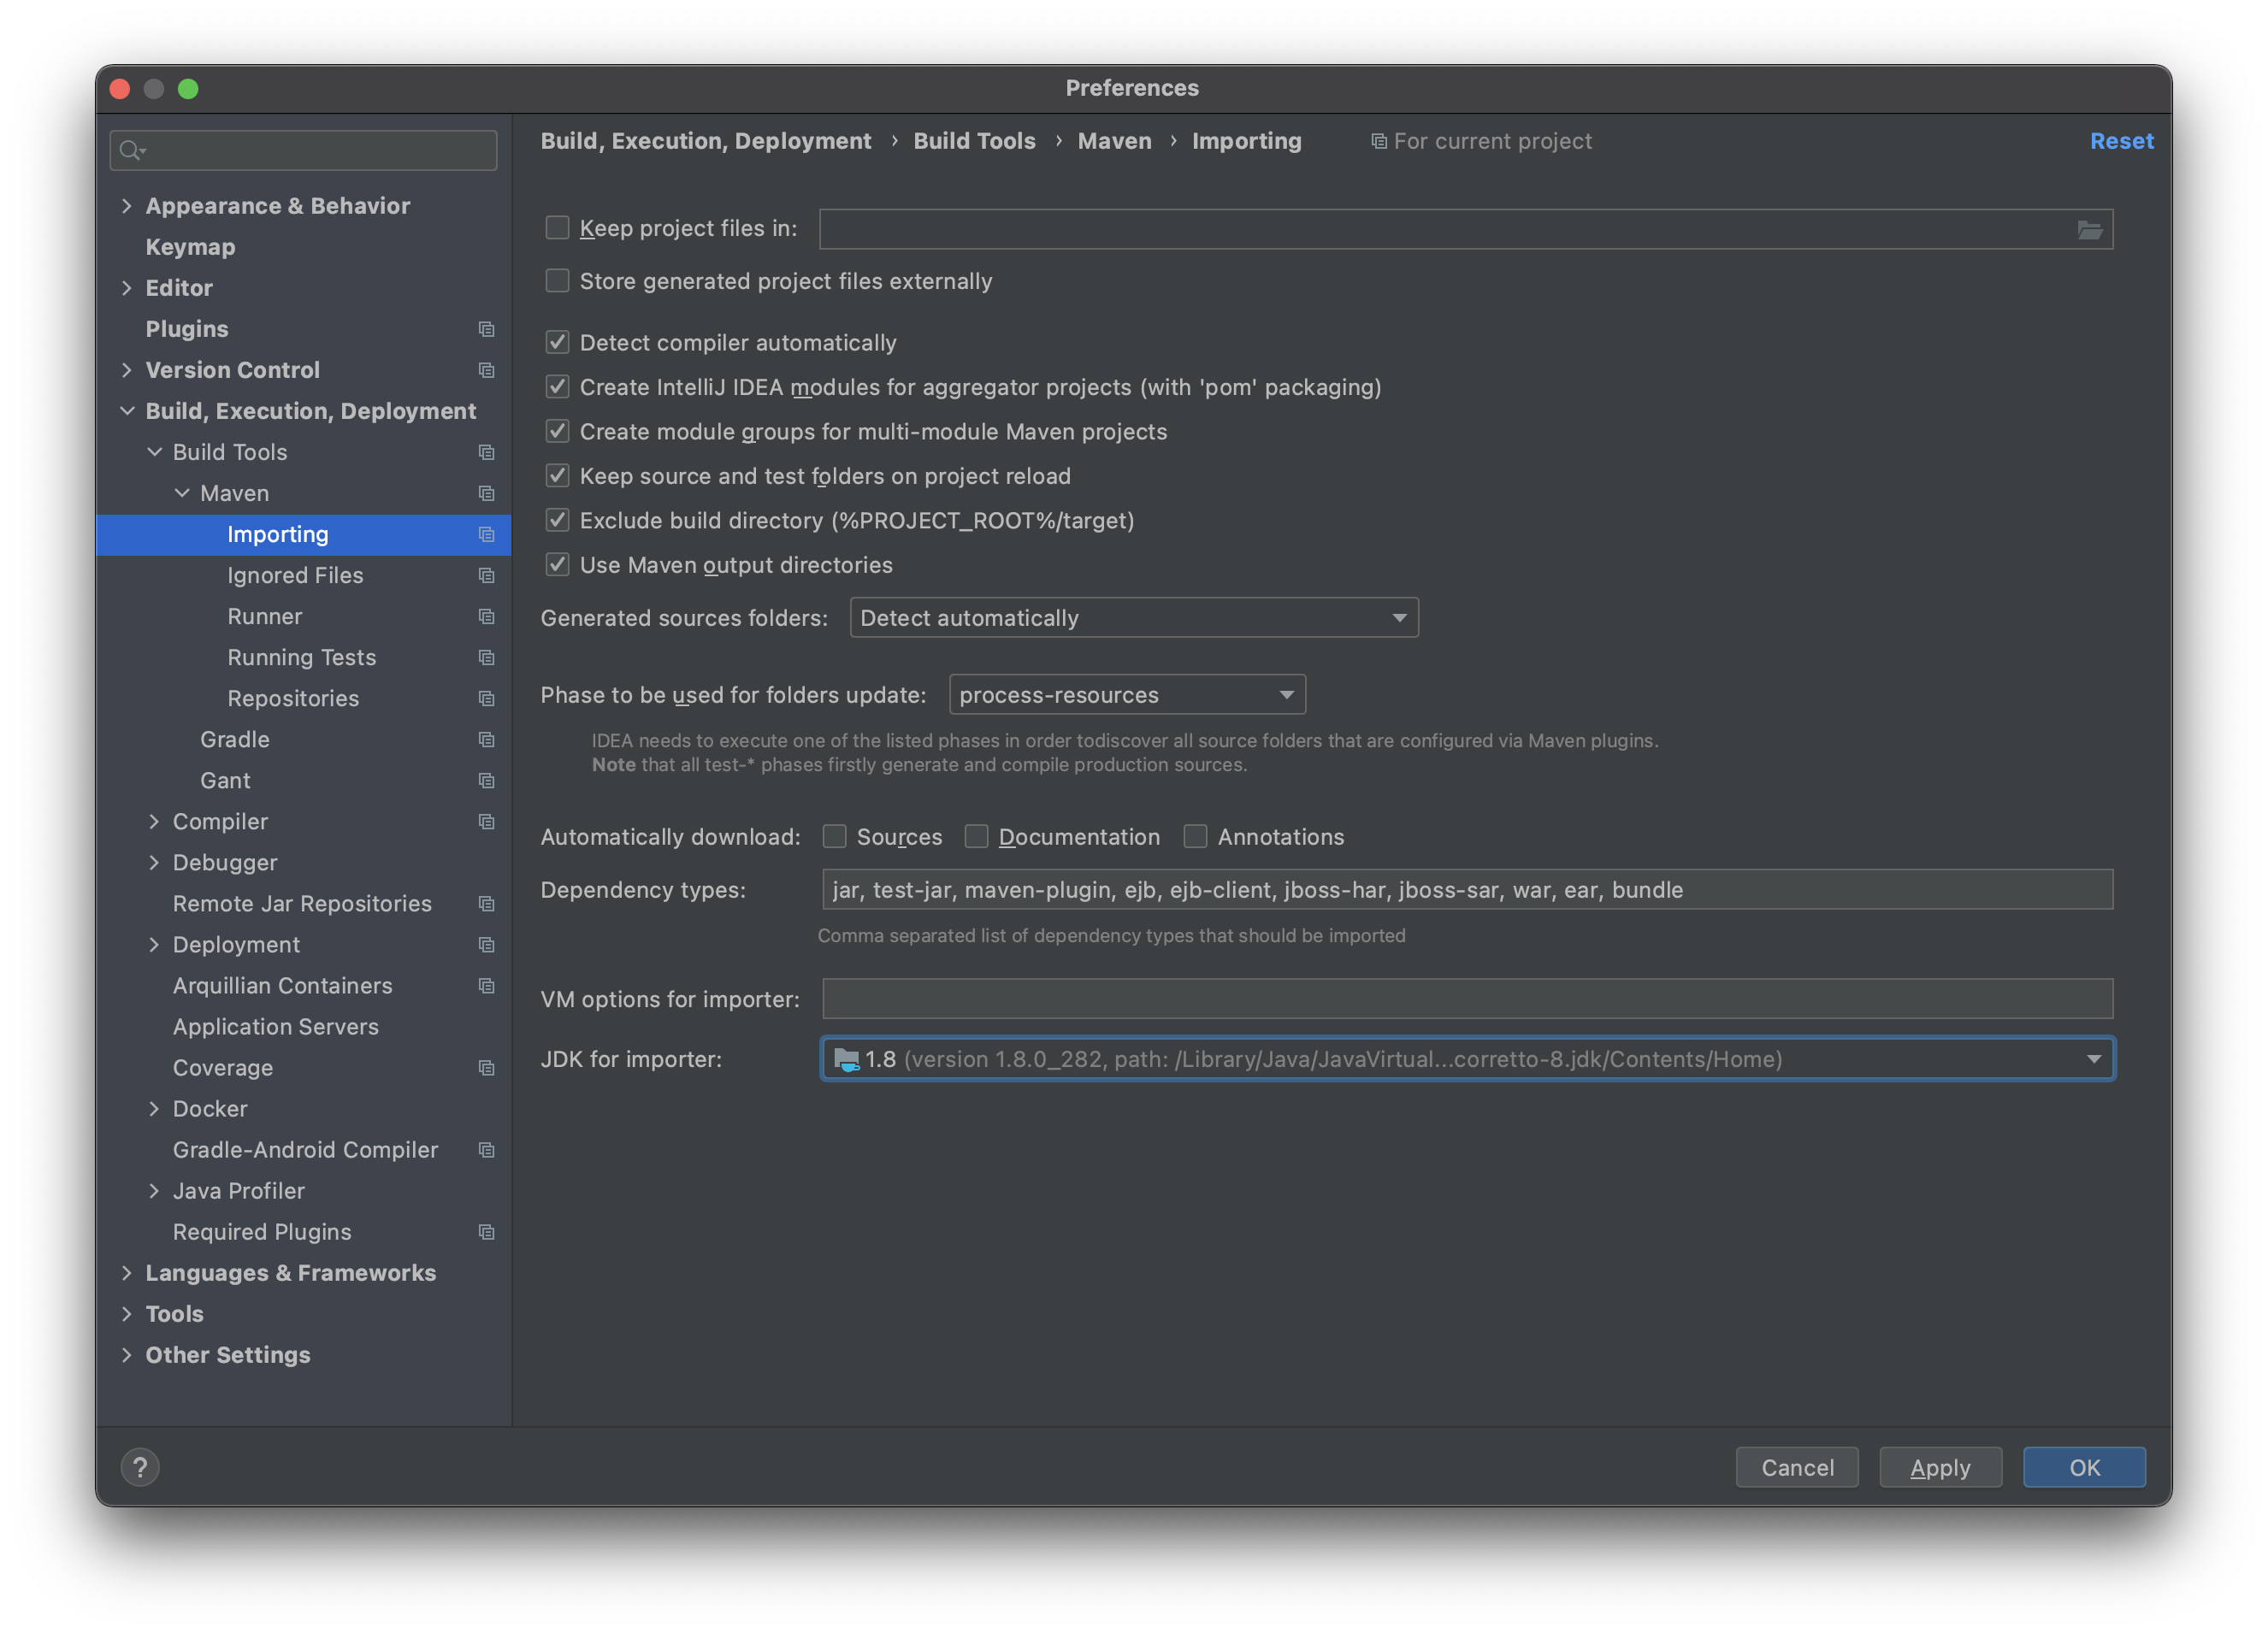Click the help question mark icon
This screenshot has height=1633, width=2268.
coord(140,1467)
